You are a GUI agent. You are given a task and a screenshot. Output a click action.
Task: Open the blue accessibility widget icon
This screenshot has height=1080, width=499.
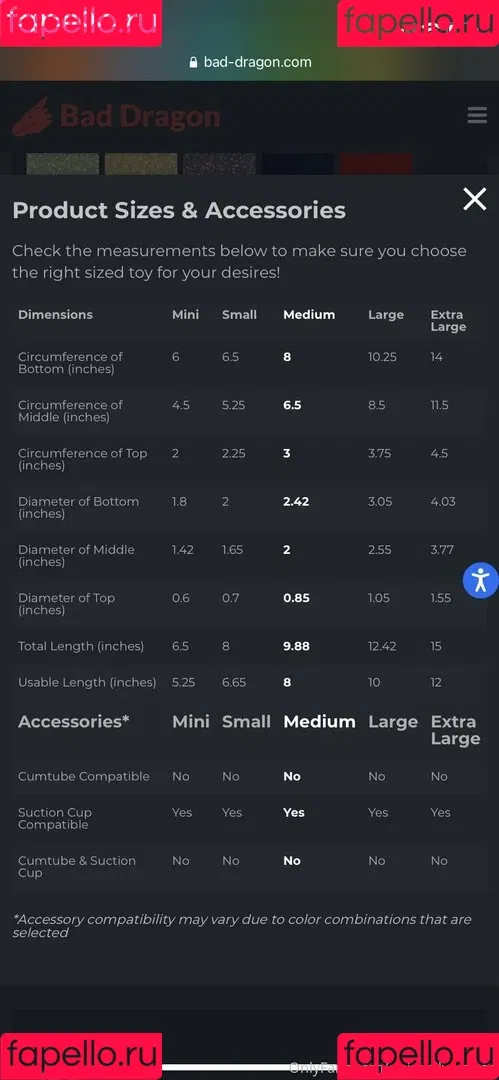[x=480, y=579]
